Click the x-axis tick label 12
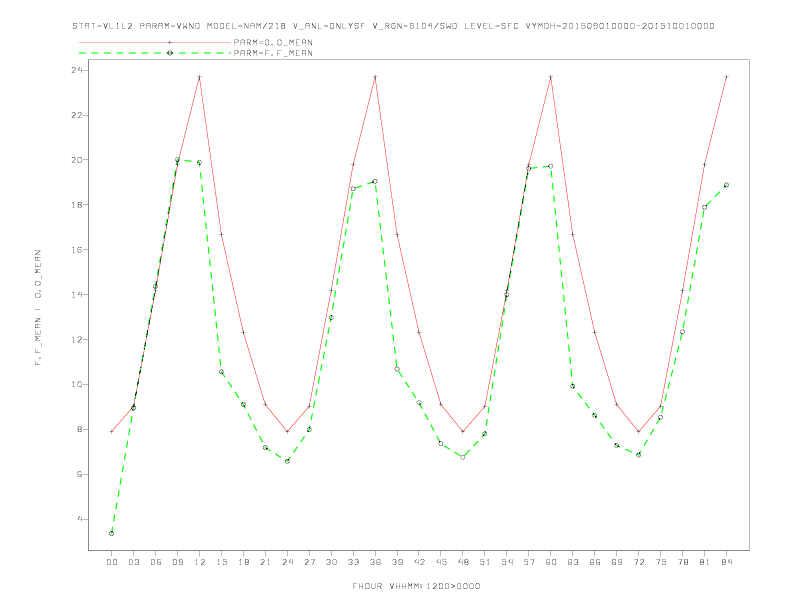The image size is (792, 612). click(x=200, y=562)
